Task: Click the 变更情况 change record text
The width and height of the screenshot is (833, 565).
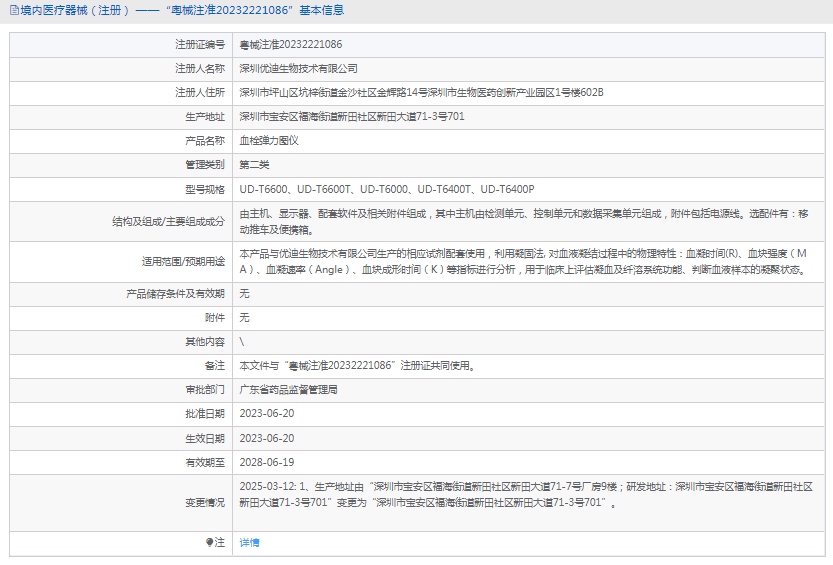Action: (525, 495)
